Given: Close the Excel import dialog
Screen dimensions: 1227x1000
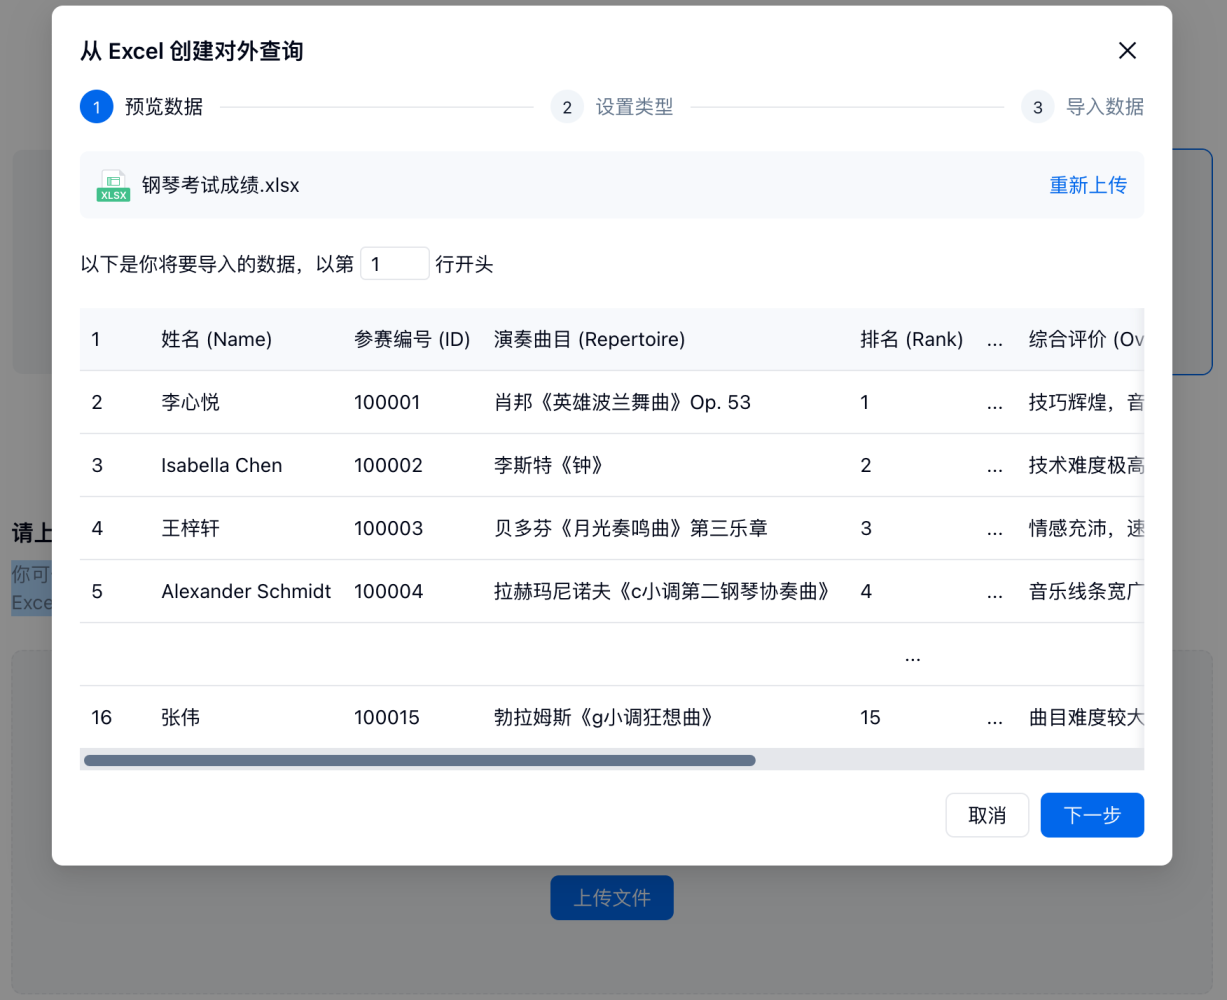Looking at the screenshot, I should point(1127,51).
